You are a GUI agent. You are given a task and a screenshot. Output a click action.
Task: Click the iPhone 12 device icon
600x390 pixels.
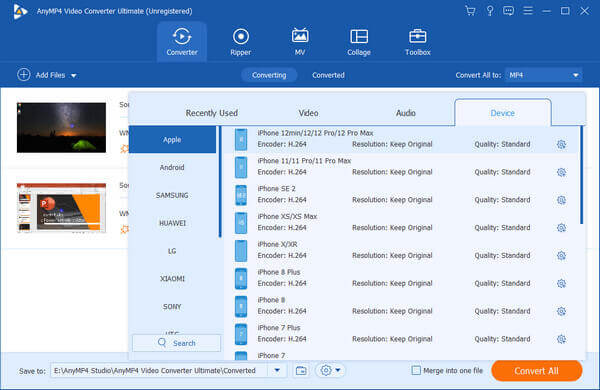pyautogui.click(x=241, y=140)
